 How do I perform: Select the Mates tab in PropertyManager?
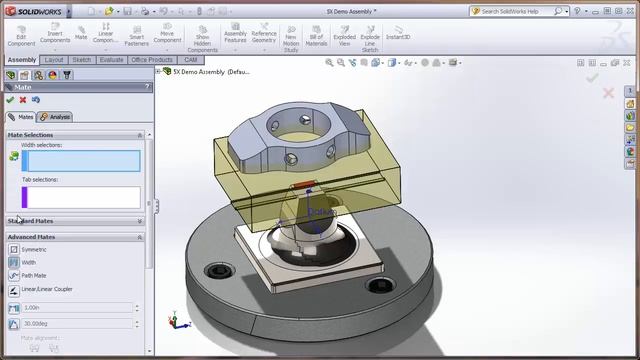(20, 117)
